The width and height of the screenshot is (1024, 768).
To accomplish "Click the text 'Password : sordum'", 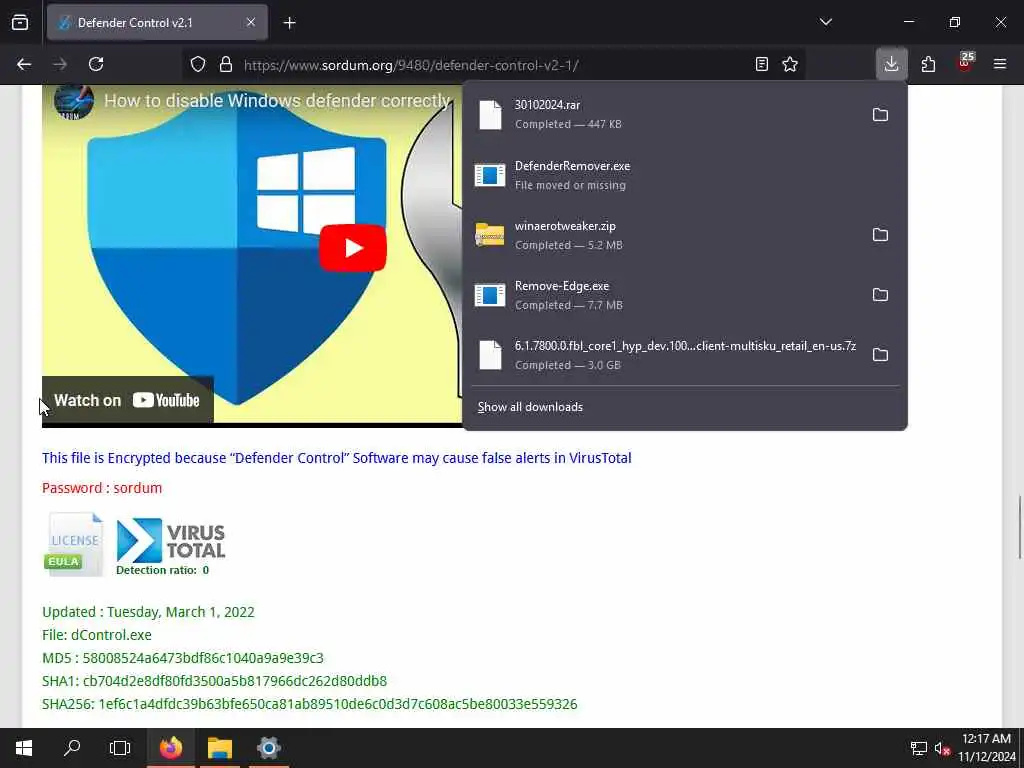I will [x=102, y=488].
